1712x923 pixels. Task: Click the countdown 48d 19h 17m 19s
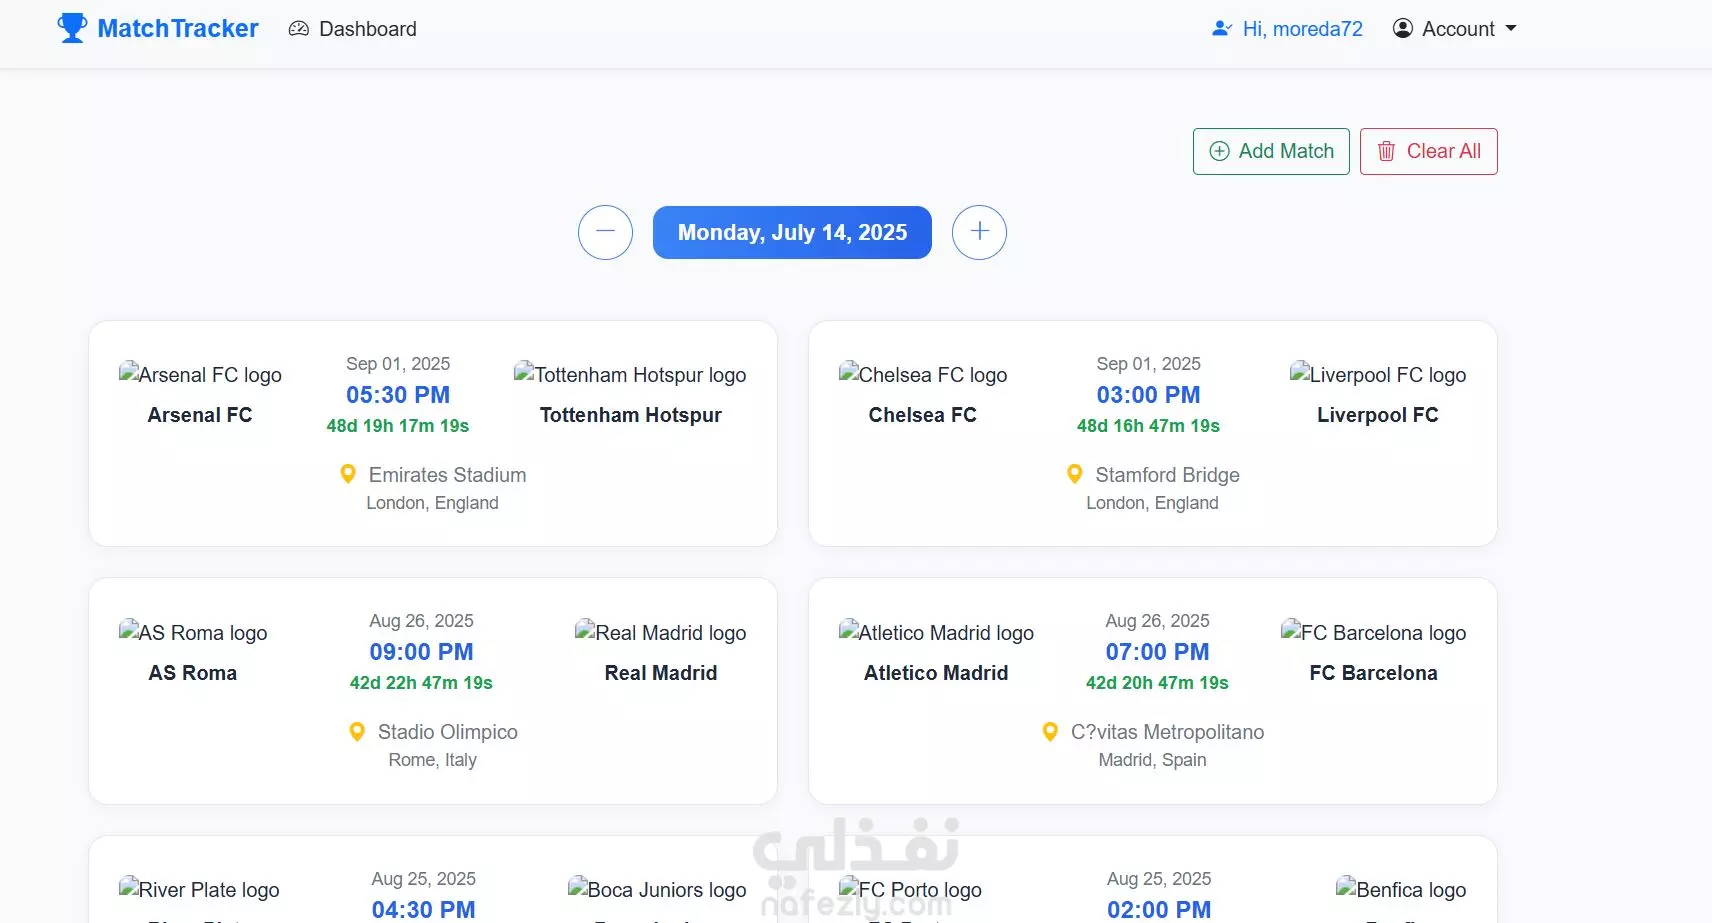click(398, 426)
